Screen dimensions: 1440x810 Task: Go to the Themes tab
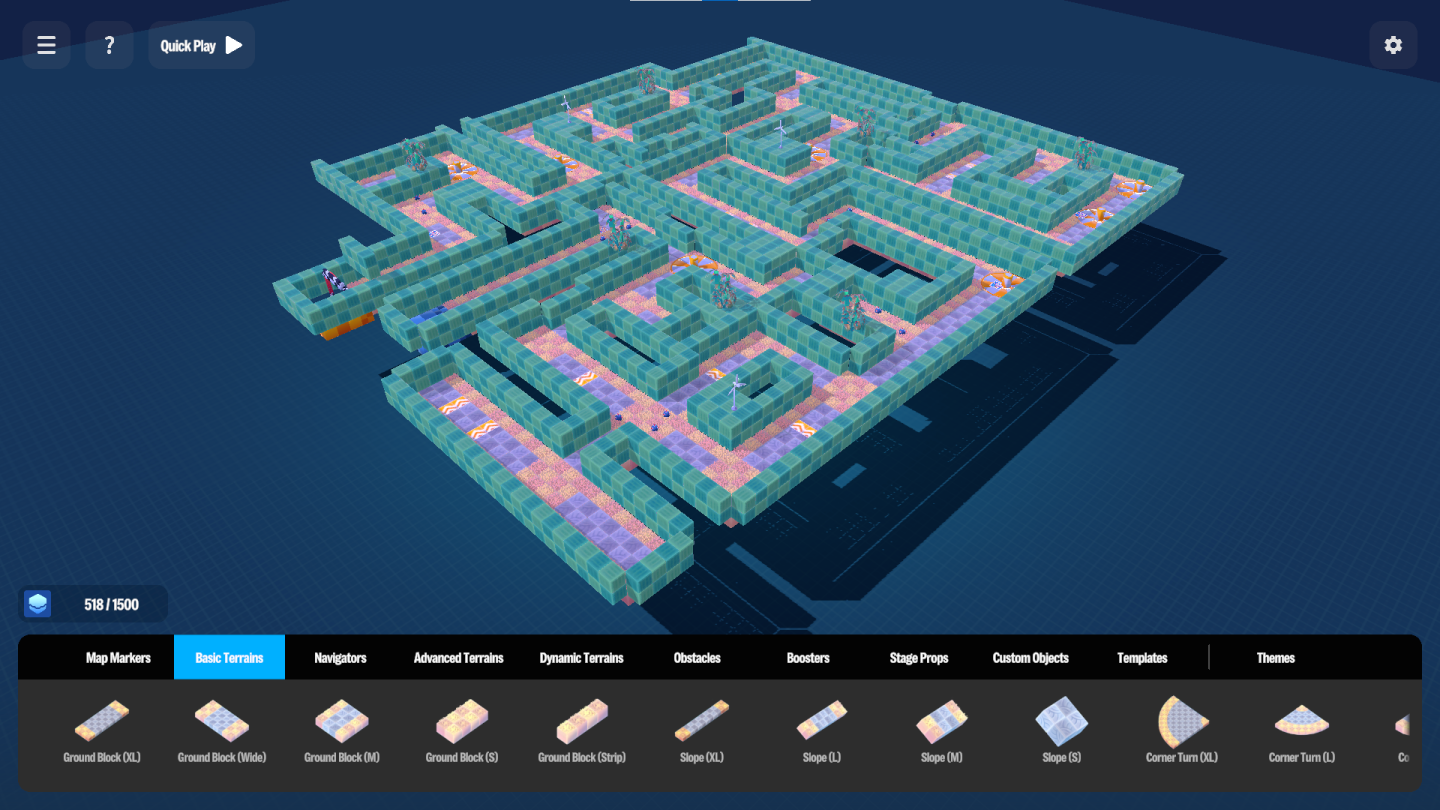pos(1275,658)
